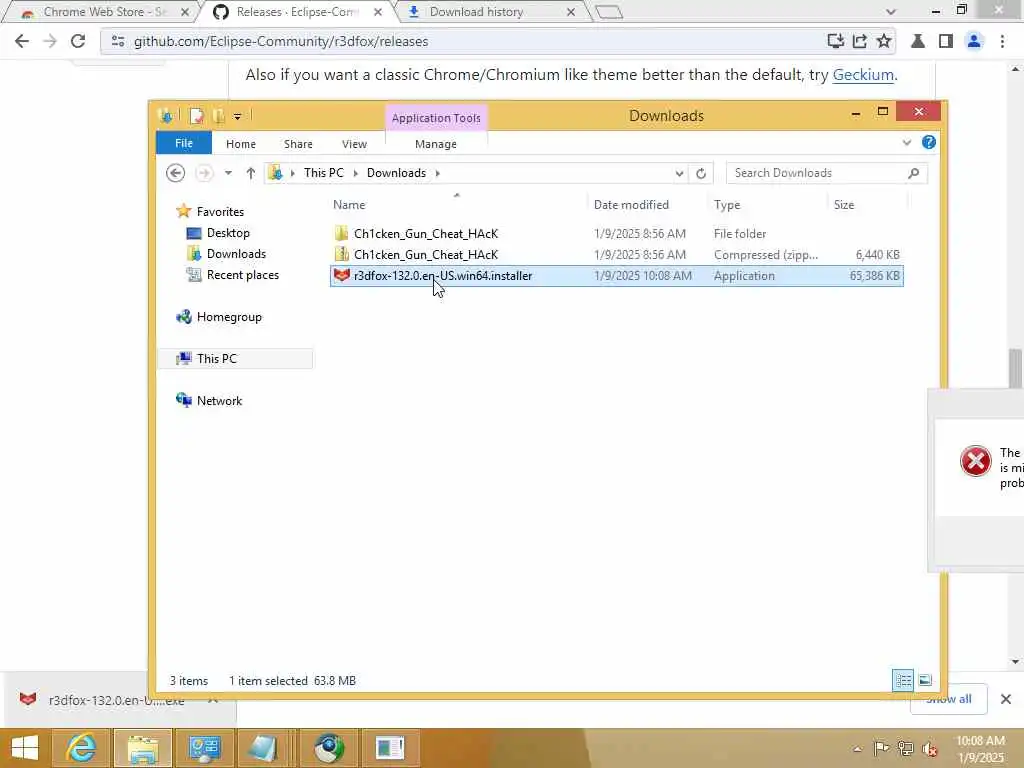Open Customize Quick Access Toolbar dropdown

238,116
